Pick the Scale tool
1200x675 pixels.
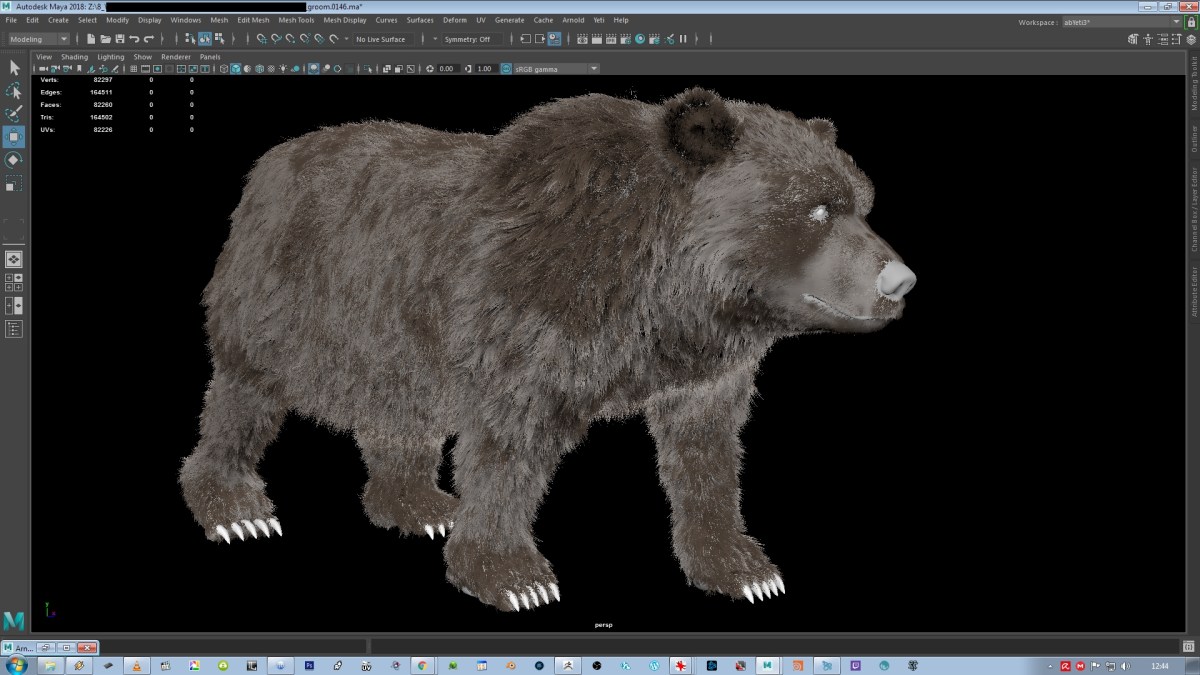click(x=14, y=183)
